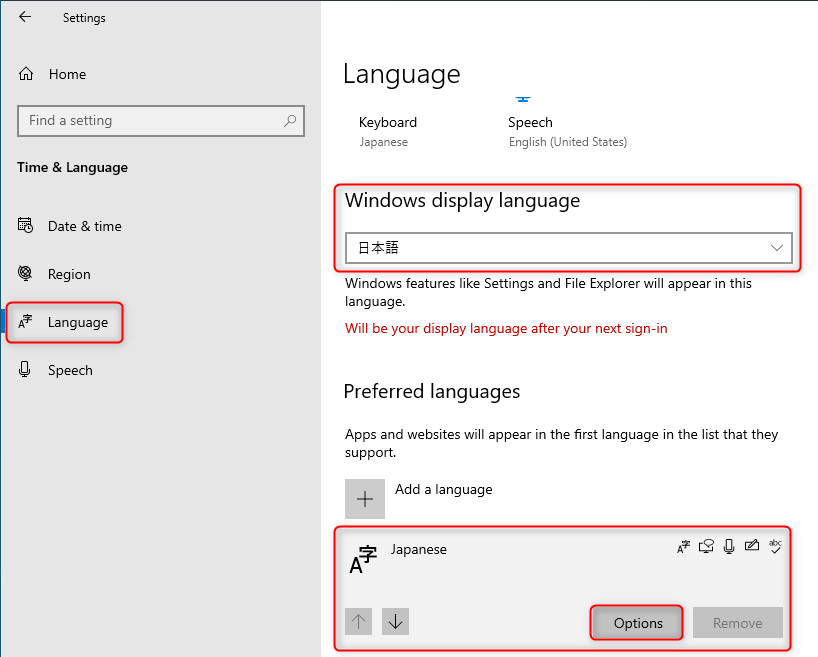Image resolution: width=818 pixels, height=657 pixels.
Task: Click the display language feature icon
Action: [684, 546]
